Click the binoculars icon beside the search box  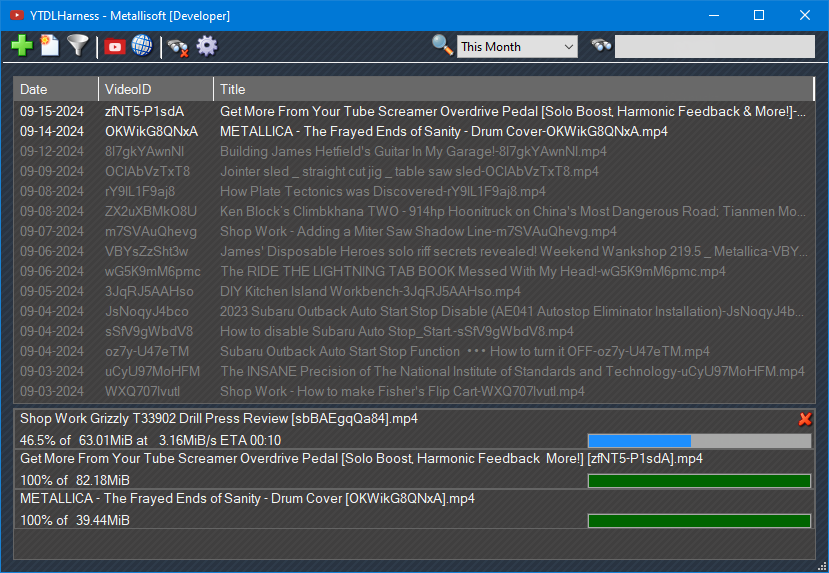(x=601, y=46)
